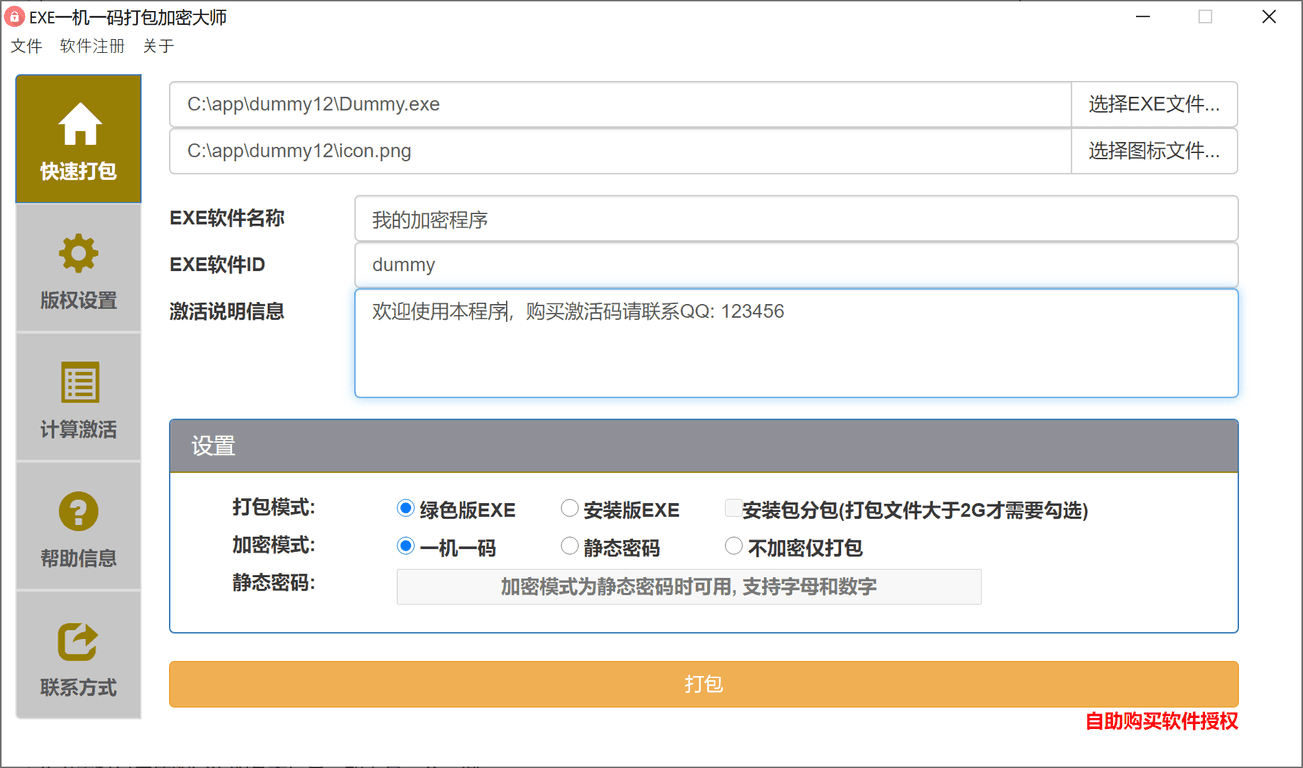1303x768 pixels.
Task: Open the 关于 menu
Action: 157,45
